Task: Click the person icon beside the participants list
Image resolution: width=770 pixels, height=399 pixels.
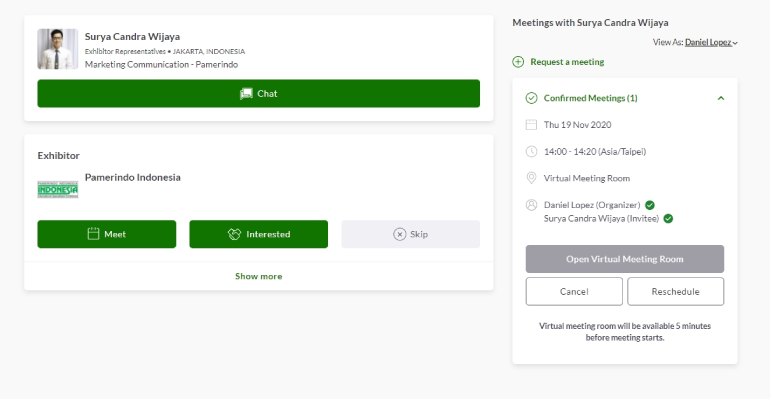Action: [531, 205]
